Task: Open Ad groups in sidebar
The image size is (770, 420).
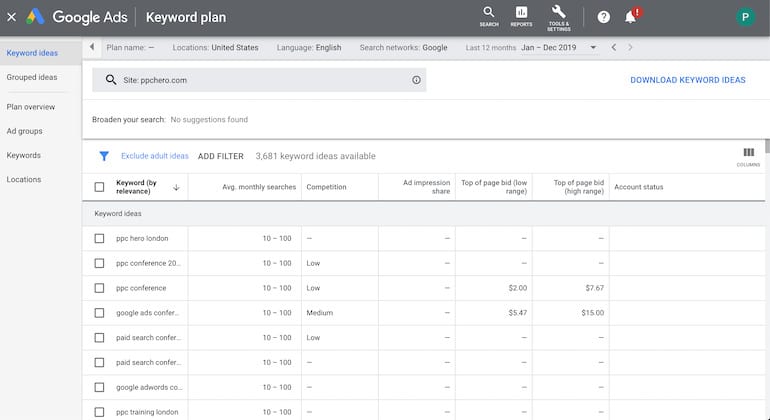Action: click(25, 131)
